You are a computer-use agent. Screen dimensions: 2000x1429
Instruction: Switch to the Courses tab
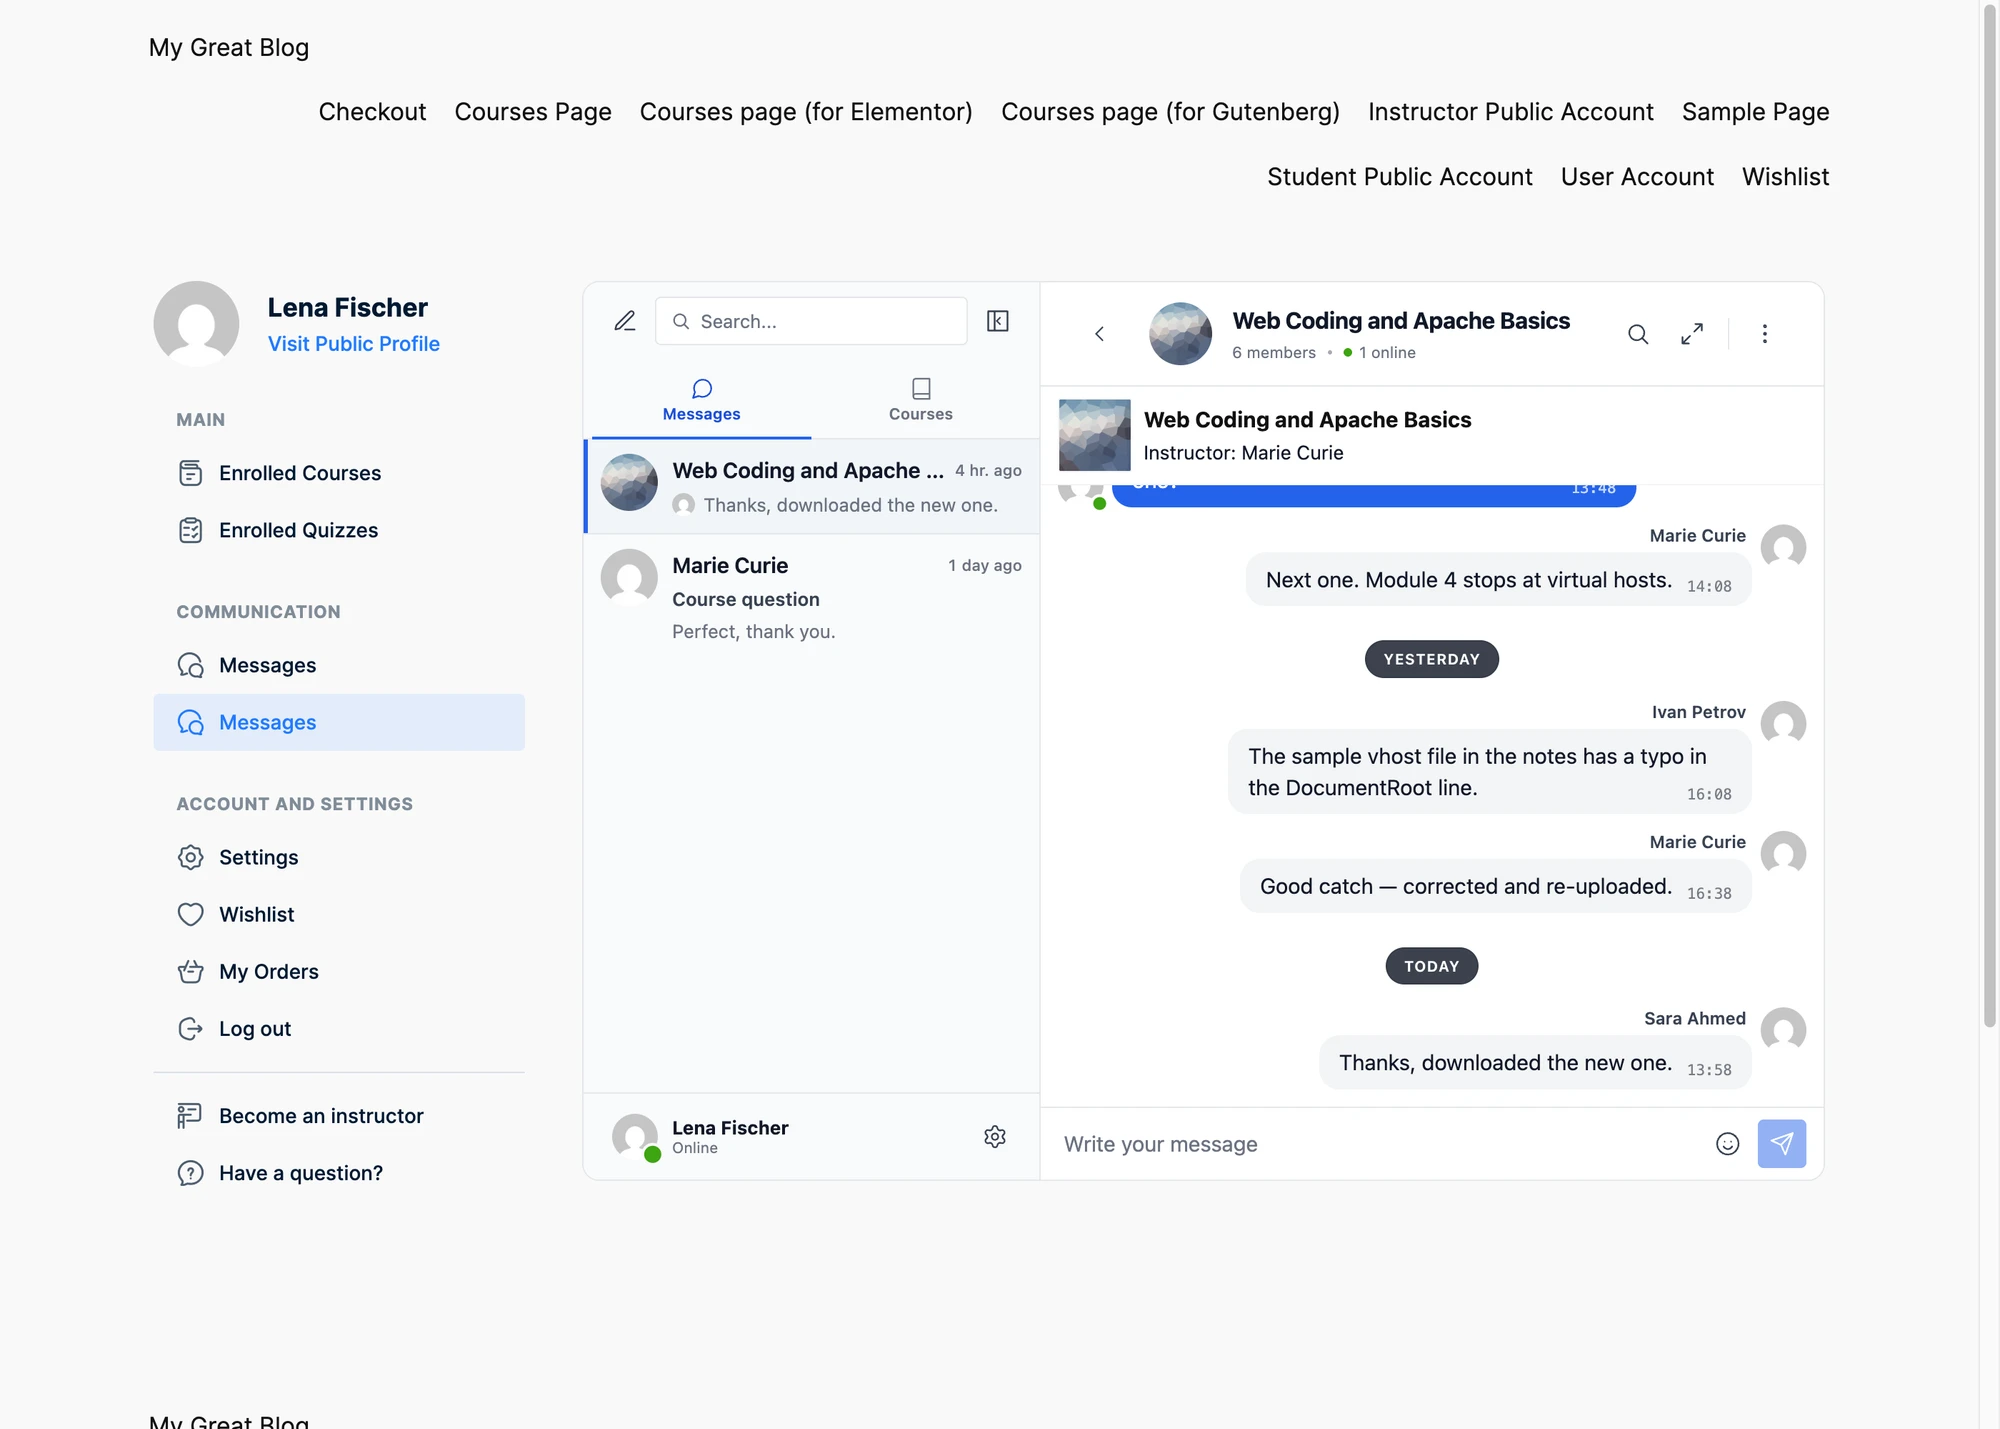(x=921, y=401)
